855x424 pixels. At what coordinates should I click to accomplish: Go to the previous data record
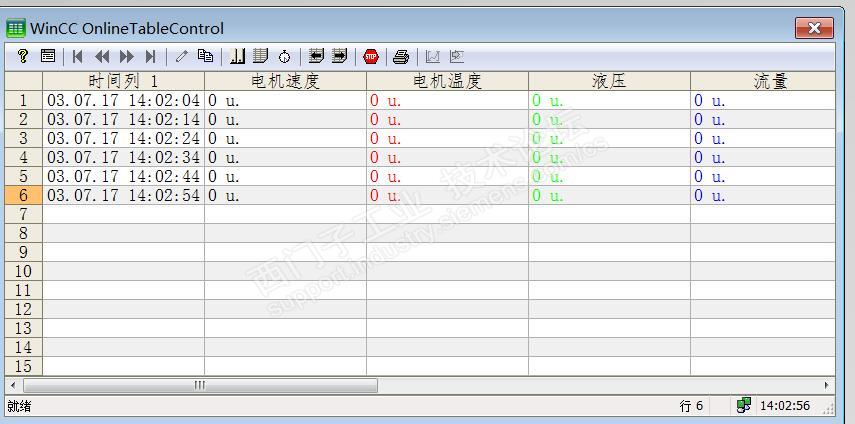click(102, 56)
